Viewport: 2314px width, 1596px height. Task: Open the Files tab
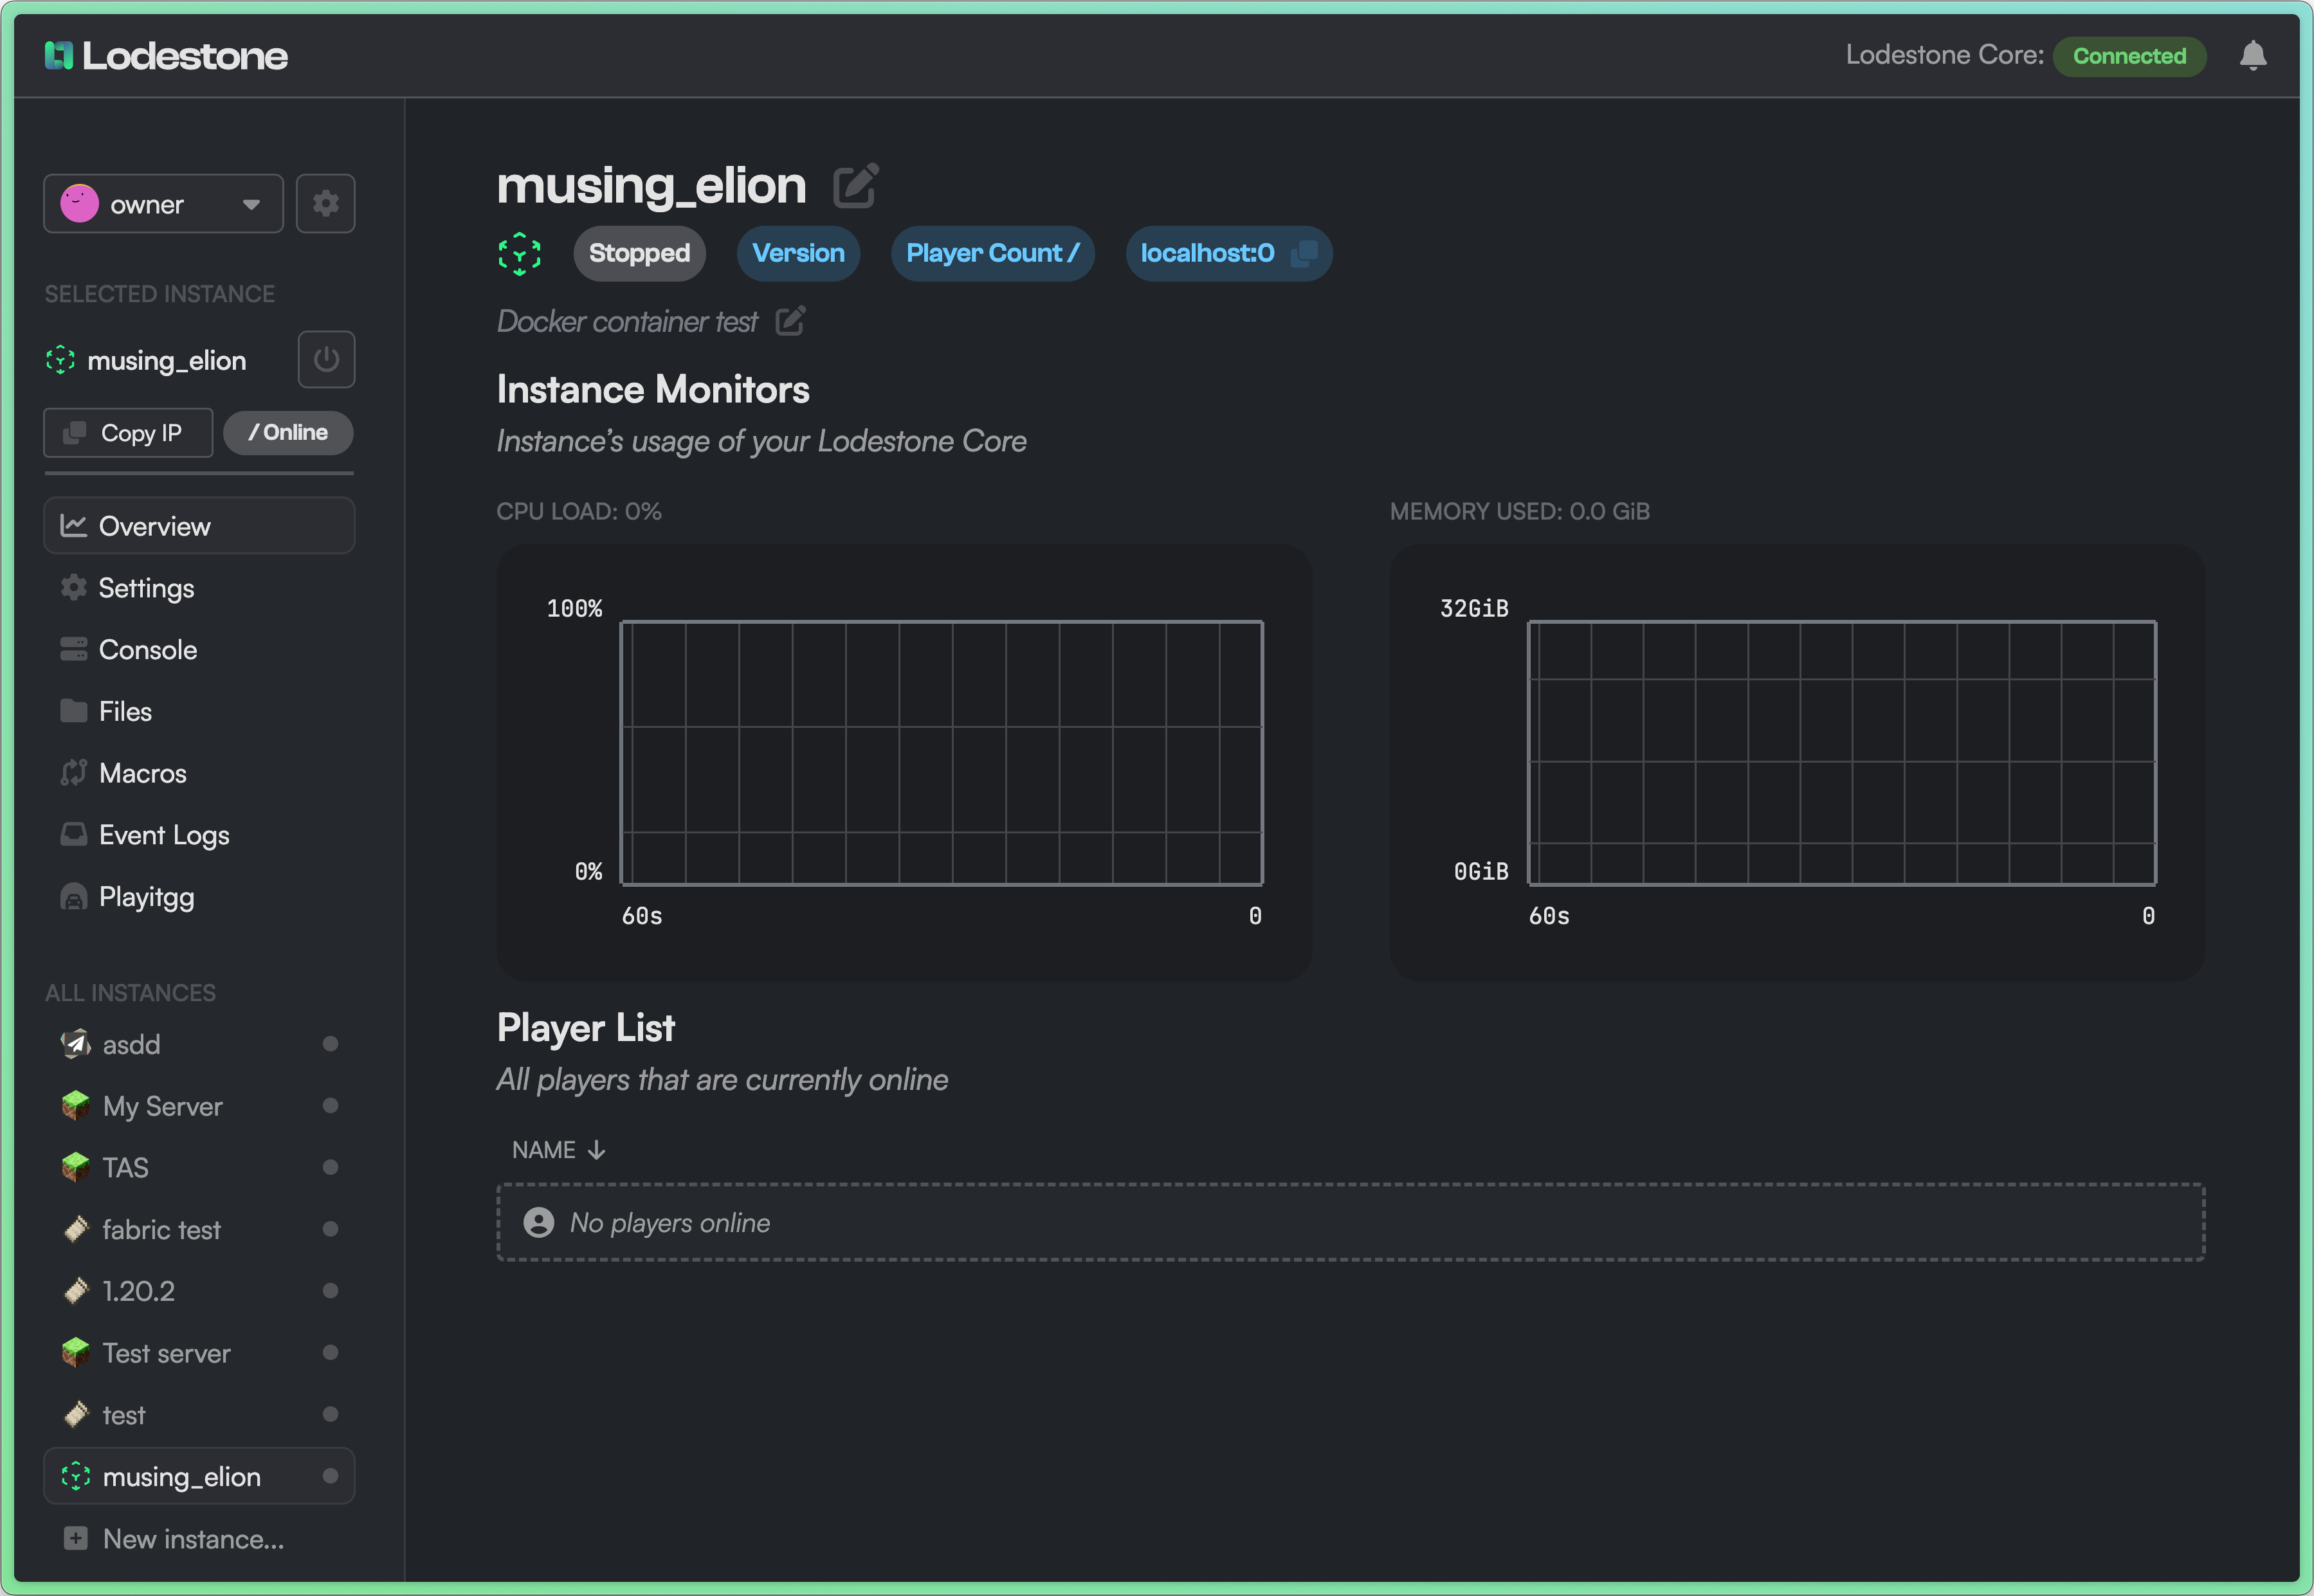coord(199,711)
